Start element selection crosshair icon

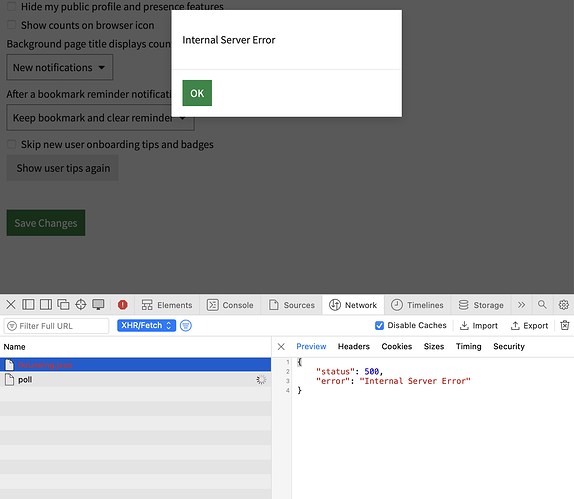pos(81,305)
